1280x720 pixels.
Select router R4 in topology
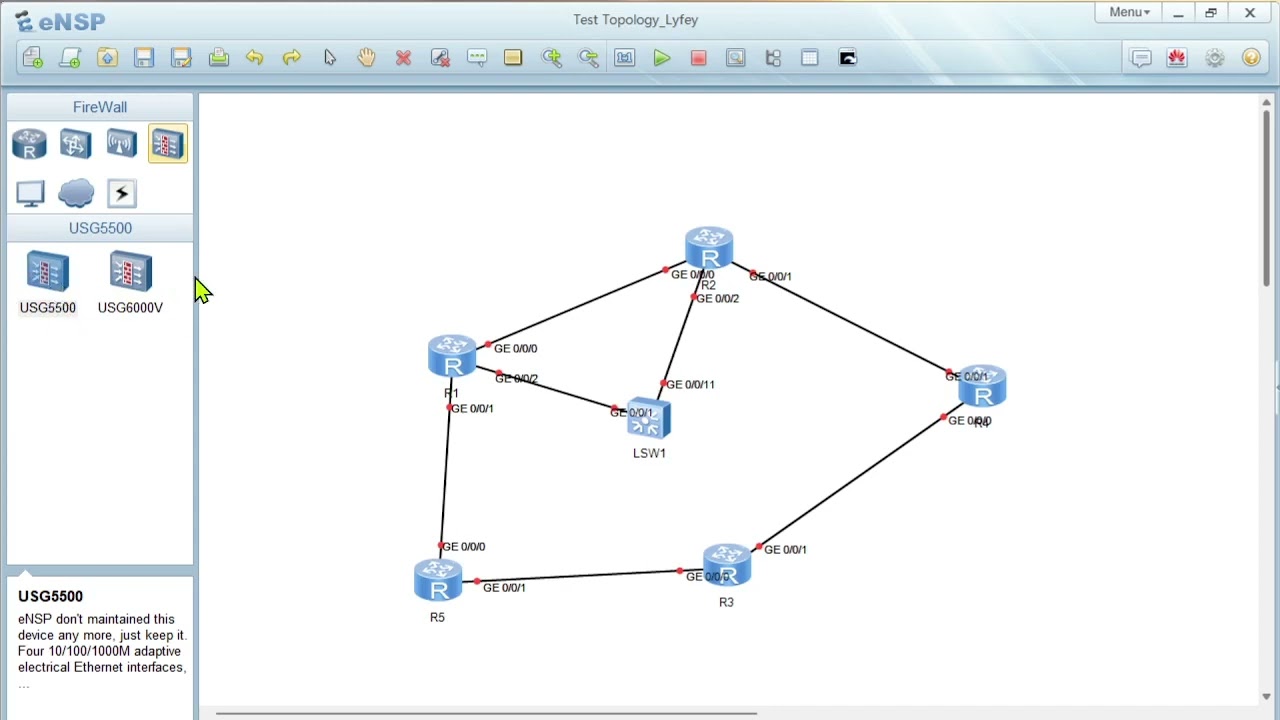tap(982, 386)
